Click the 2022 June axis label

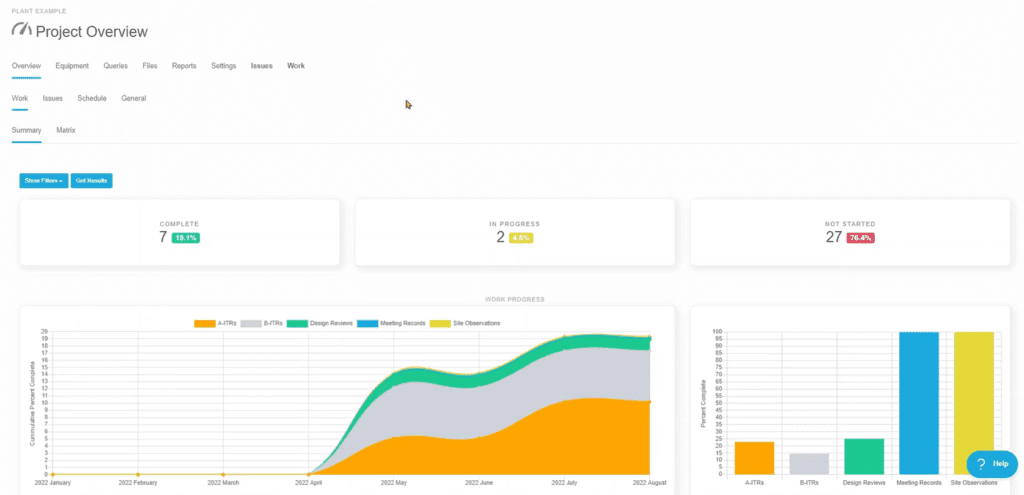point(479,483)
